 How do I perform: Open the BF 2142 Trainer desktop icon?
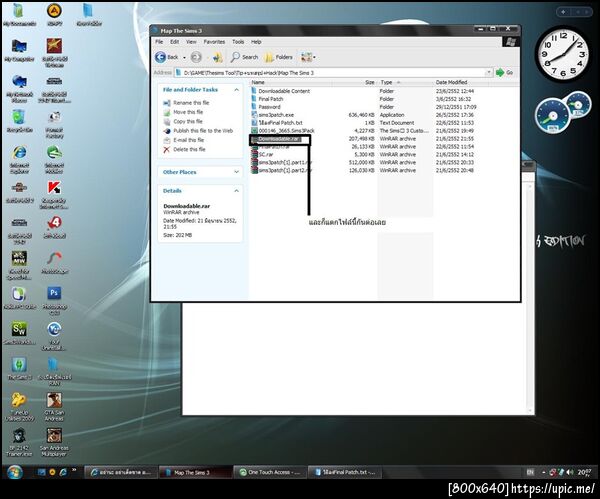pyautogui.click(x=19, y=442)
